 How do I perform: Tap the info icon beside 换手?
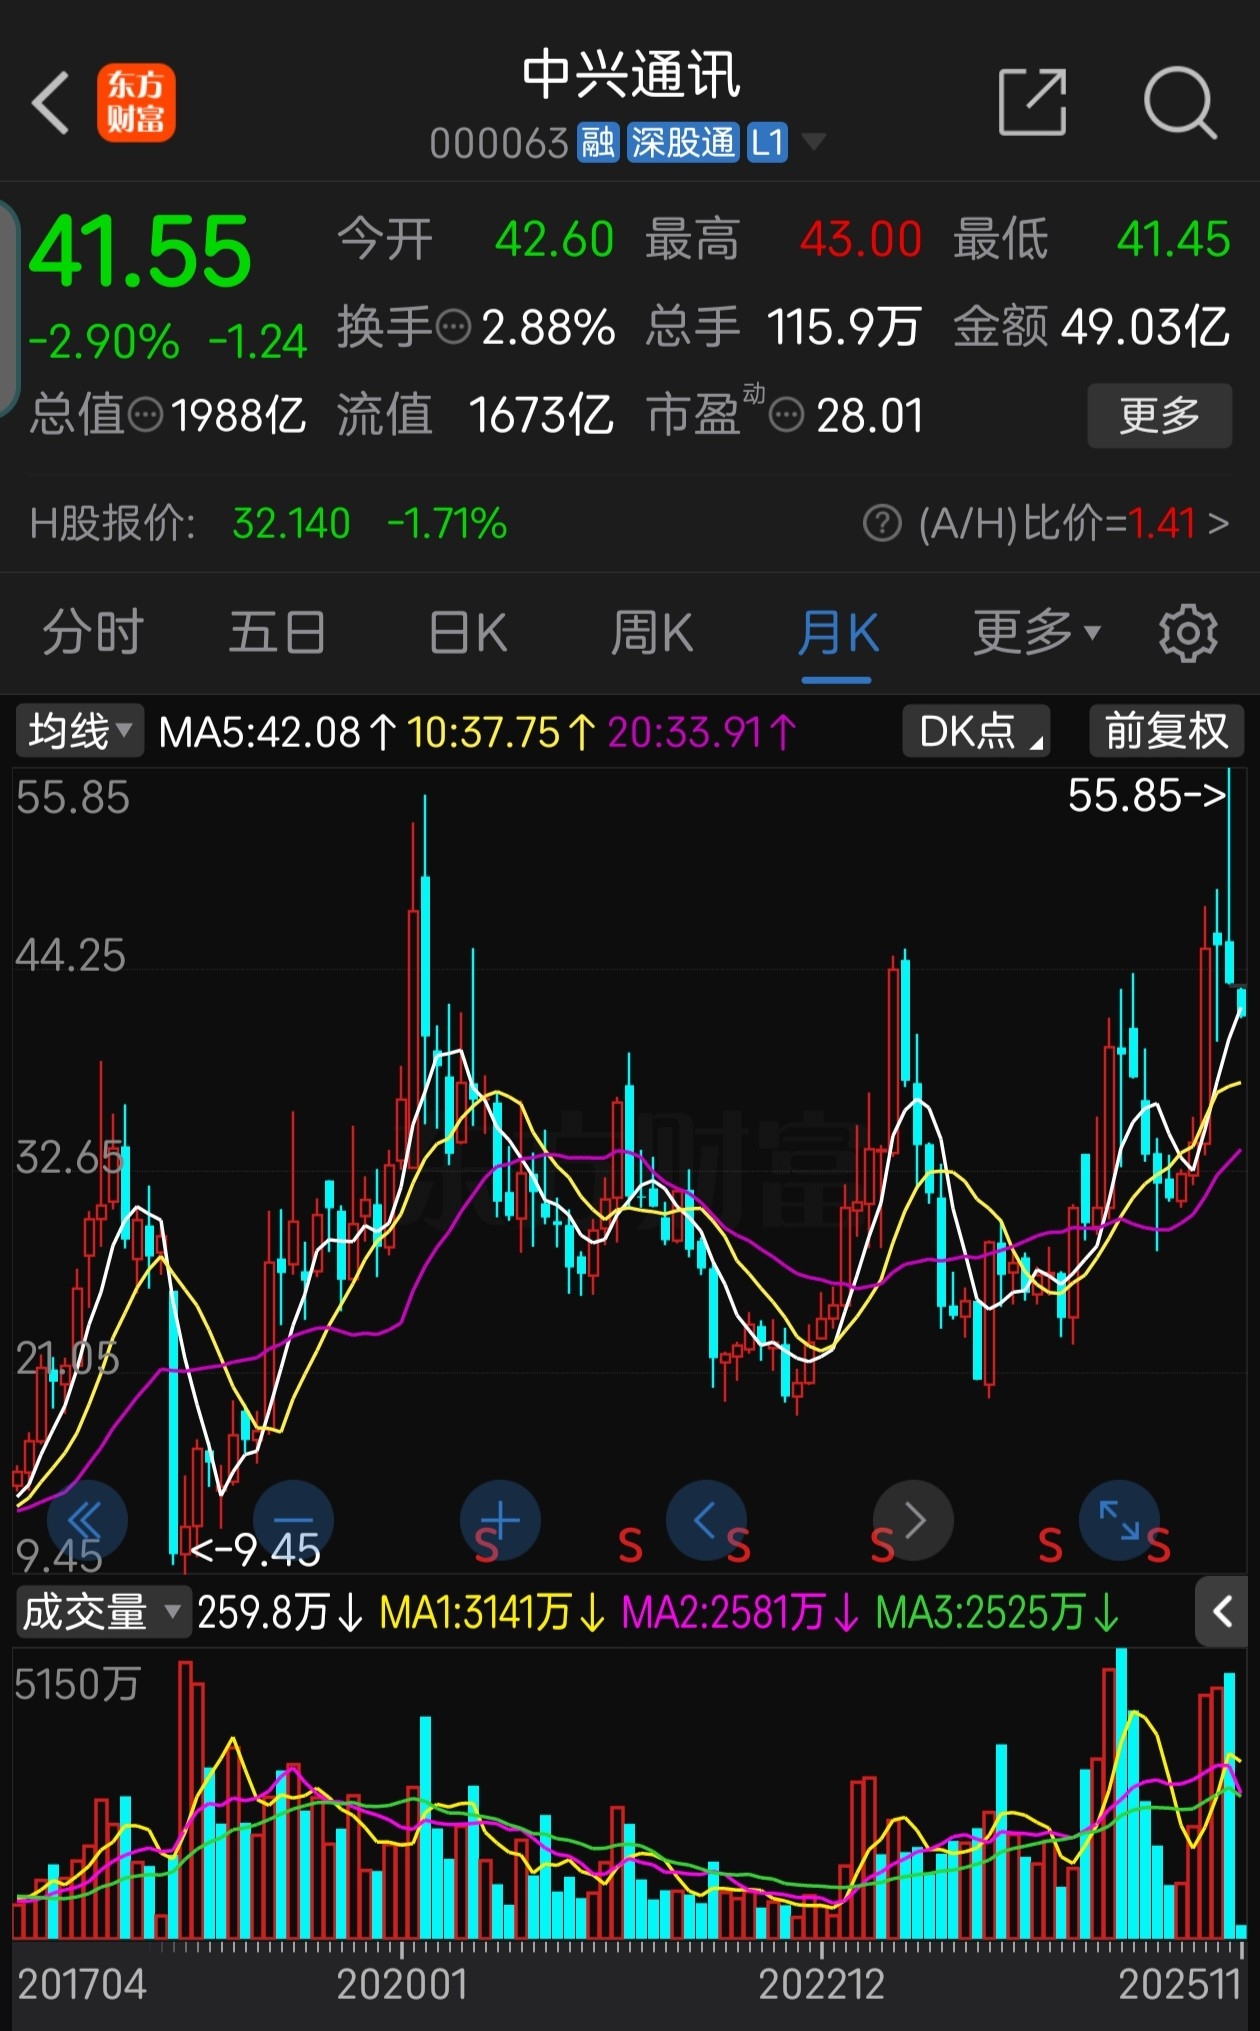[454, 327]
